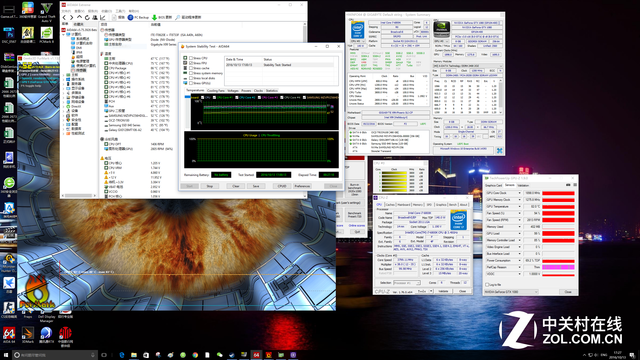Go forward in AIDA64 toolbar

coord(71,18)
